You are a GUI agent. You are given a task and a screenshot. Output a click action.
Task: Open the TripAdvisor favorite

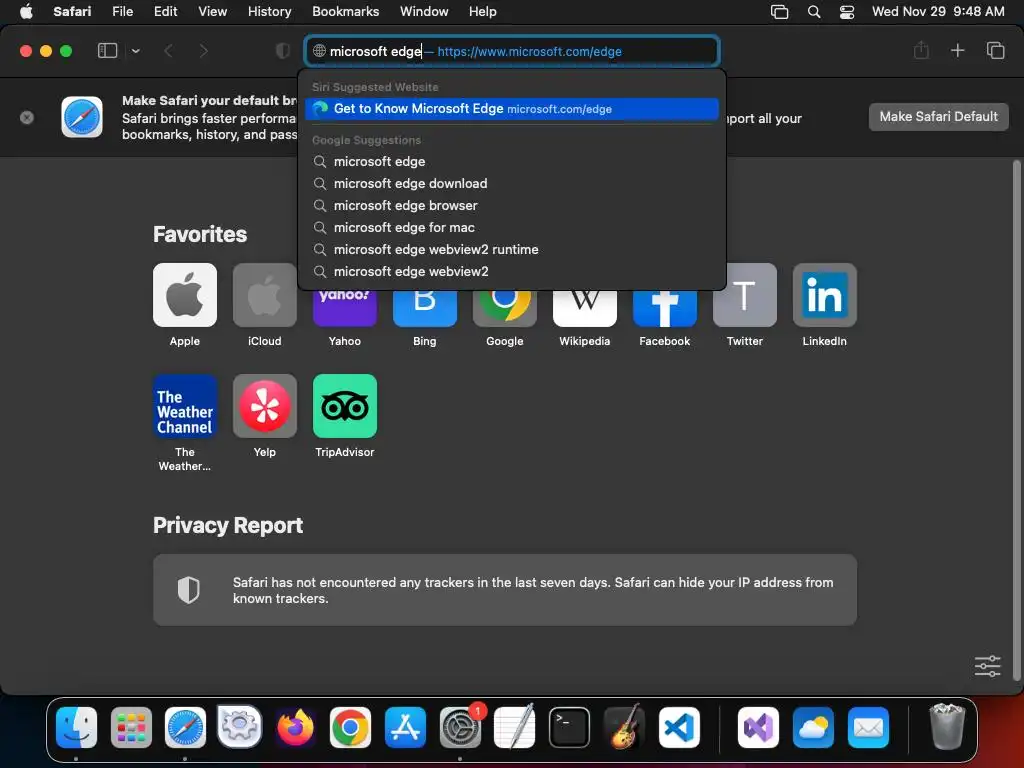[345, 406]
